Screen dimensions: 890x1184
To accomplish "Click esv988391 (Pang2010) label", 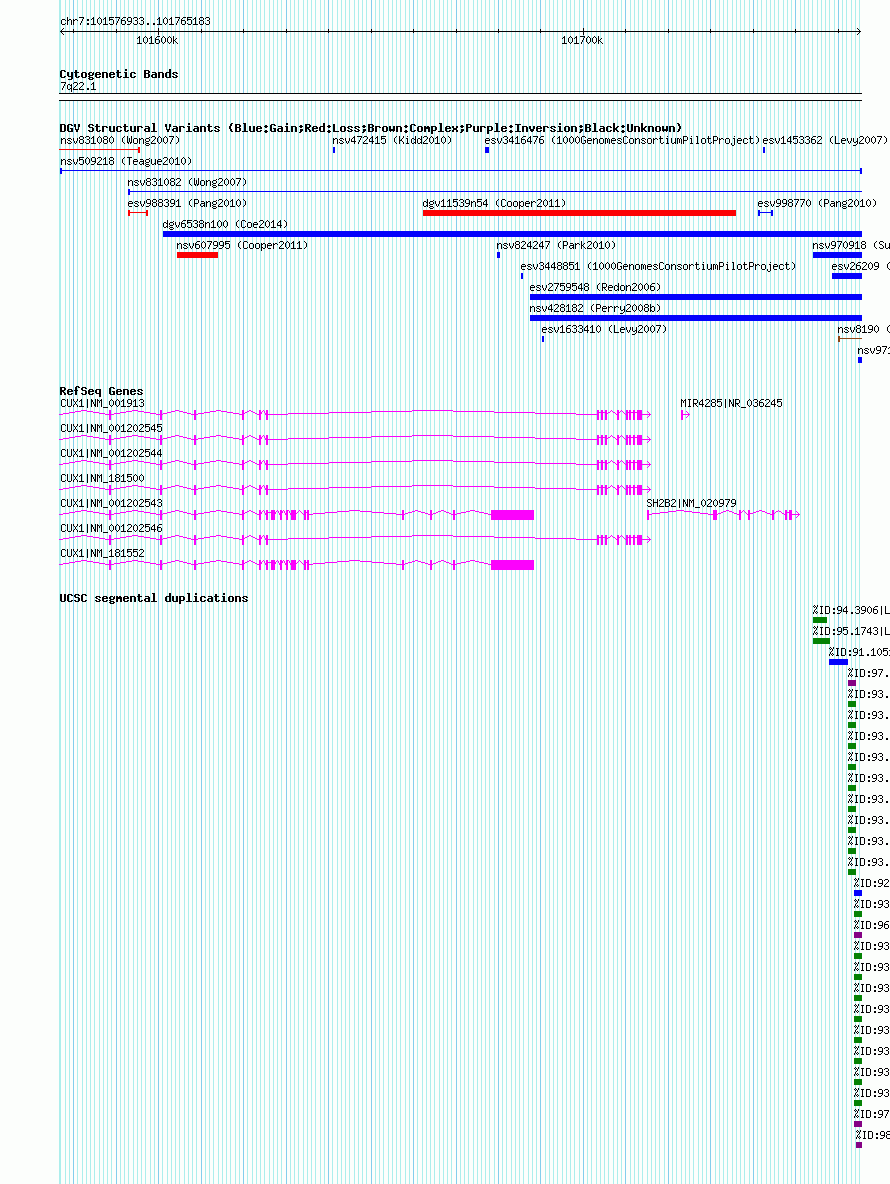I will pos(187,204).
